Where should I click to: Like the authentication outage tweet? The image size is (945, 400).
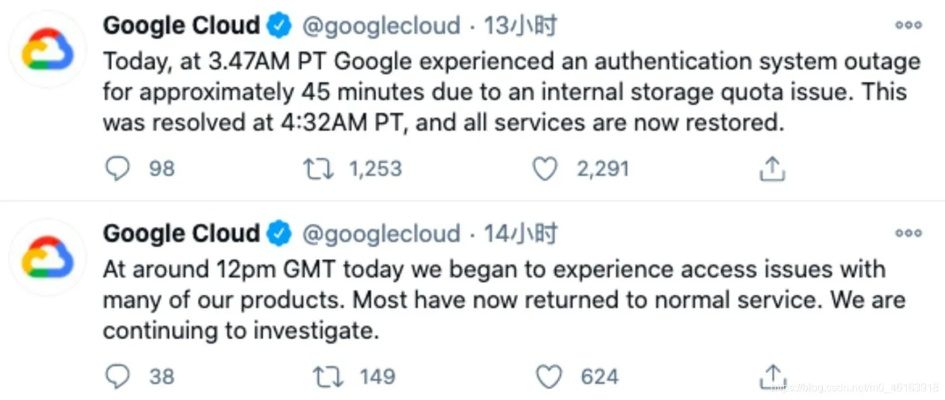(544, 168)
